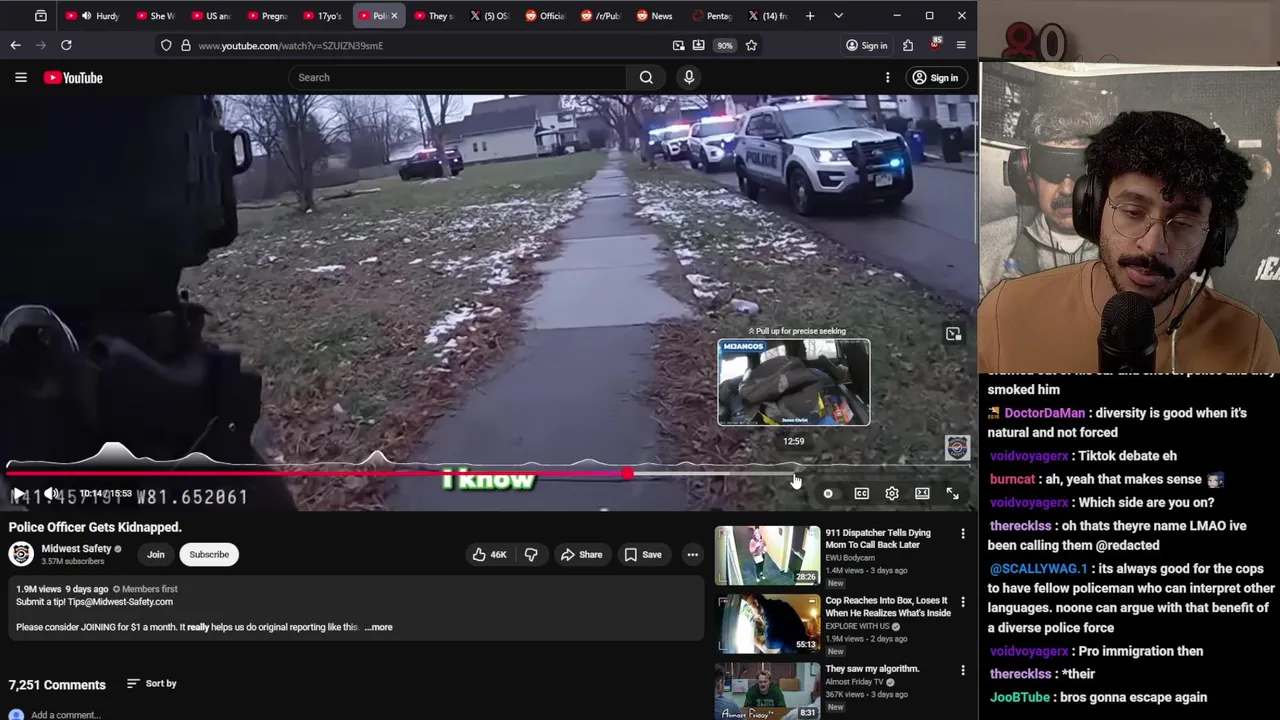This screenshot has height=720, width=1280.
Task: Click the YouTube URL address bar
Action: tap(430, 45)
